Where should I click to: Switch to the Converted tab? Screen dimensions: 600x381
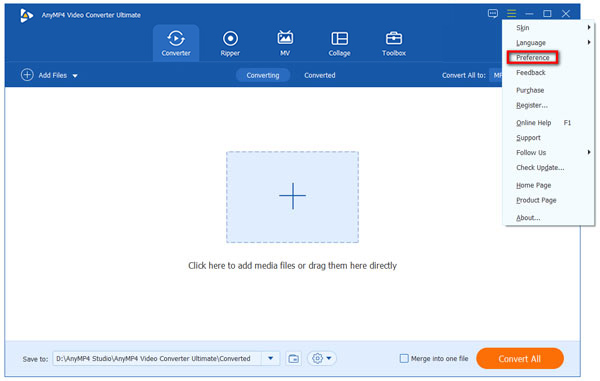click(320, 75)
